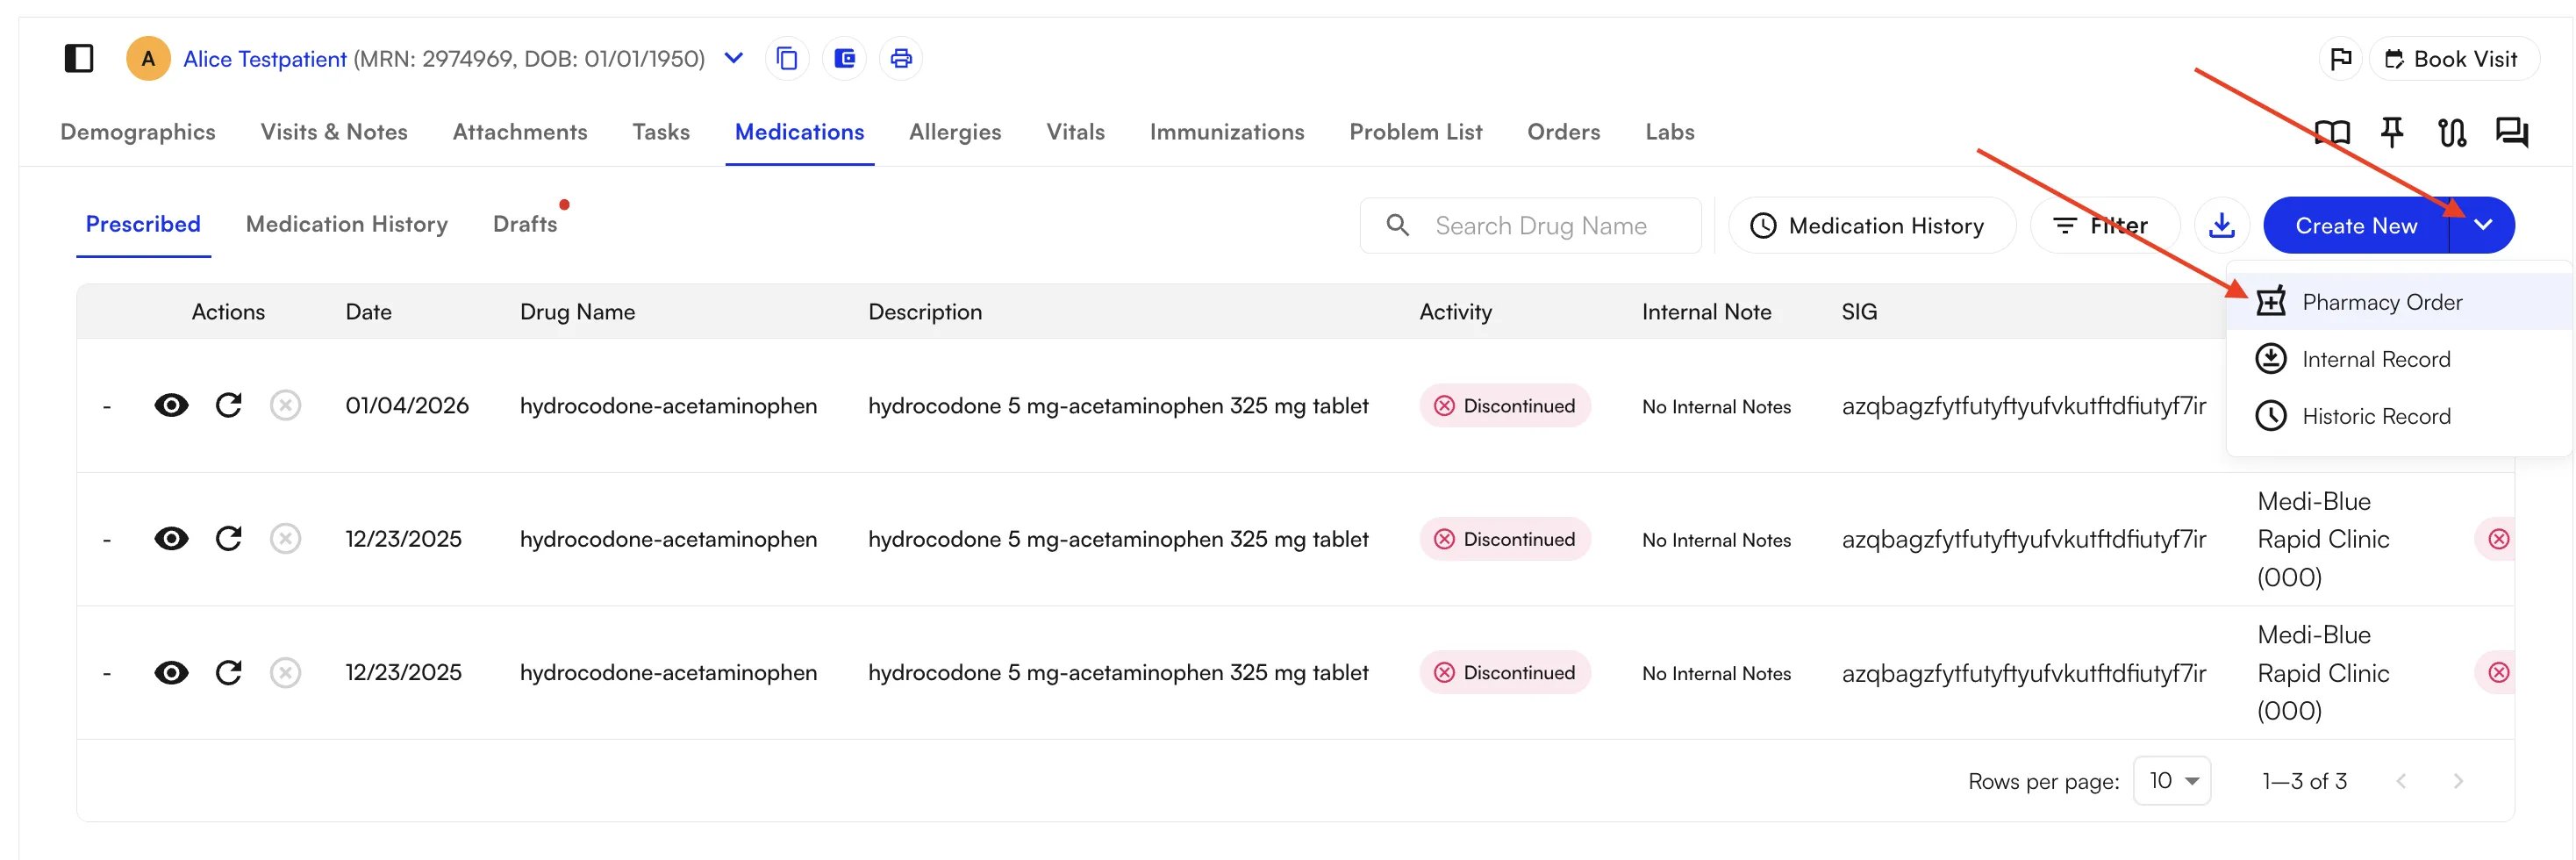Click the Description column header
2576x860 pixels.
(925, 312)
